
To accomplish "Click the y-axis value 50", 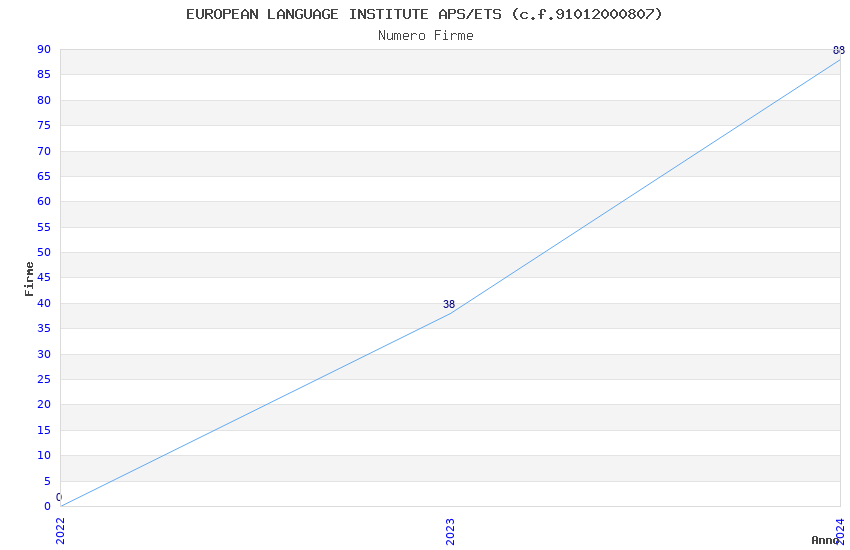I will coord(44,252).
